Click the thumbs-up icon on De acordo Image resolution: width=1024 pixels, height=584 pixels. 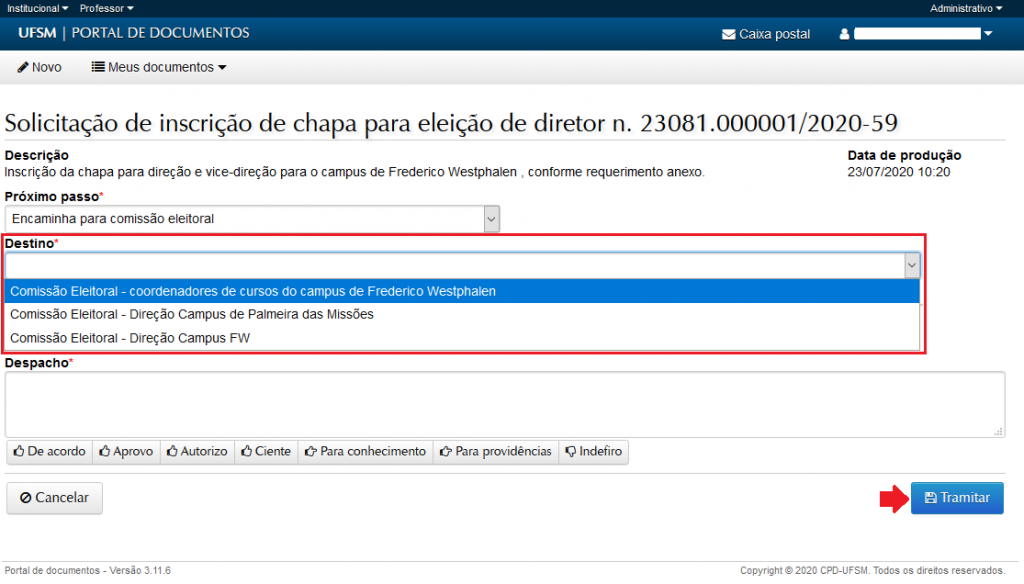pyautogui.click(x=19, y=452)
